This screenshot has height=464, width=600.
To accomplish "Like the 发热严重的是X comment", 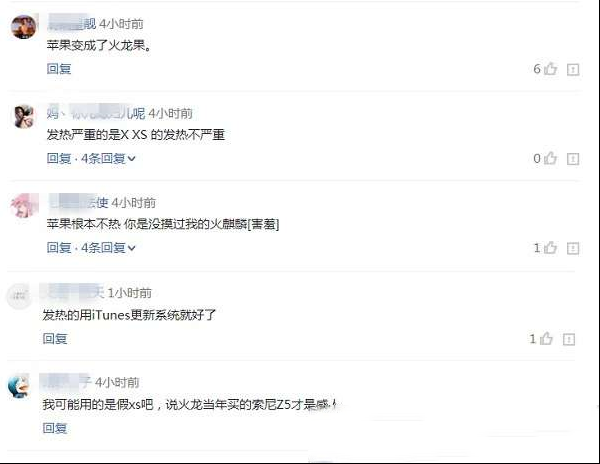I will 550,158.
